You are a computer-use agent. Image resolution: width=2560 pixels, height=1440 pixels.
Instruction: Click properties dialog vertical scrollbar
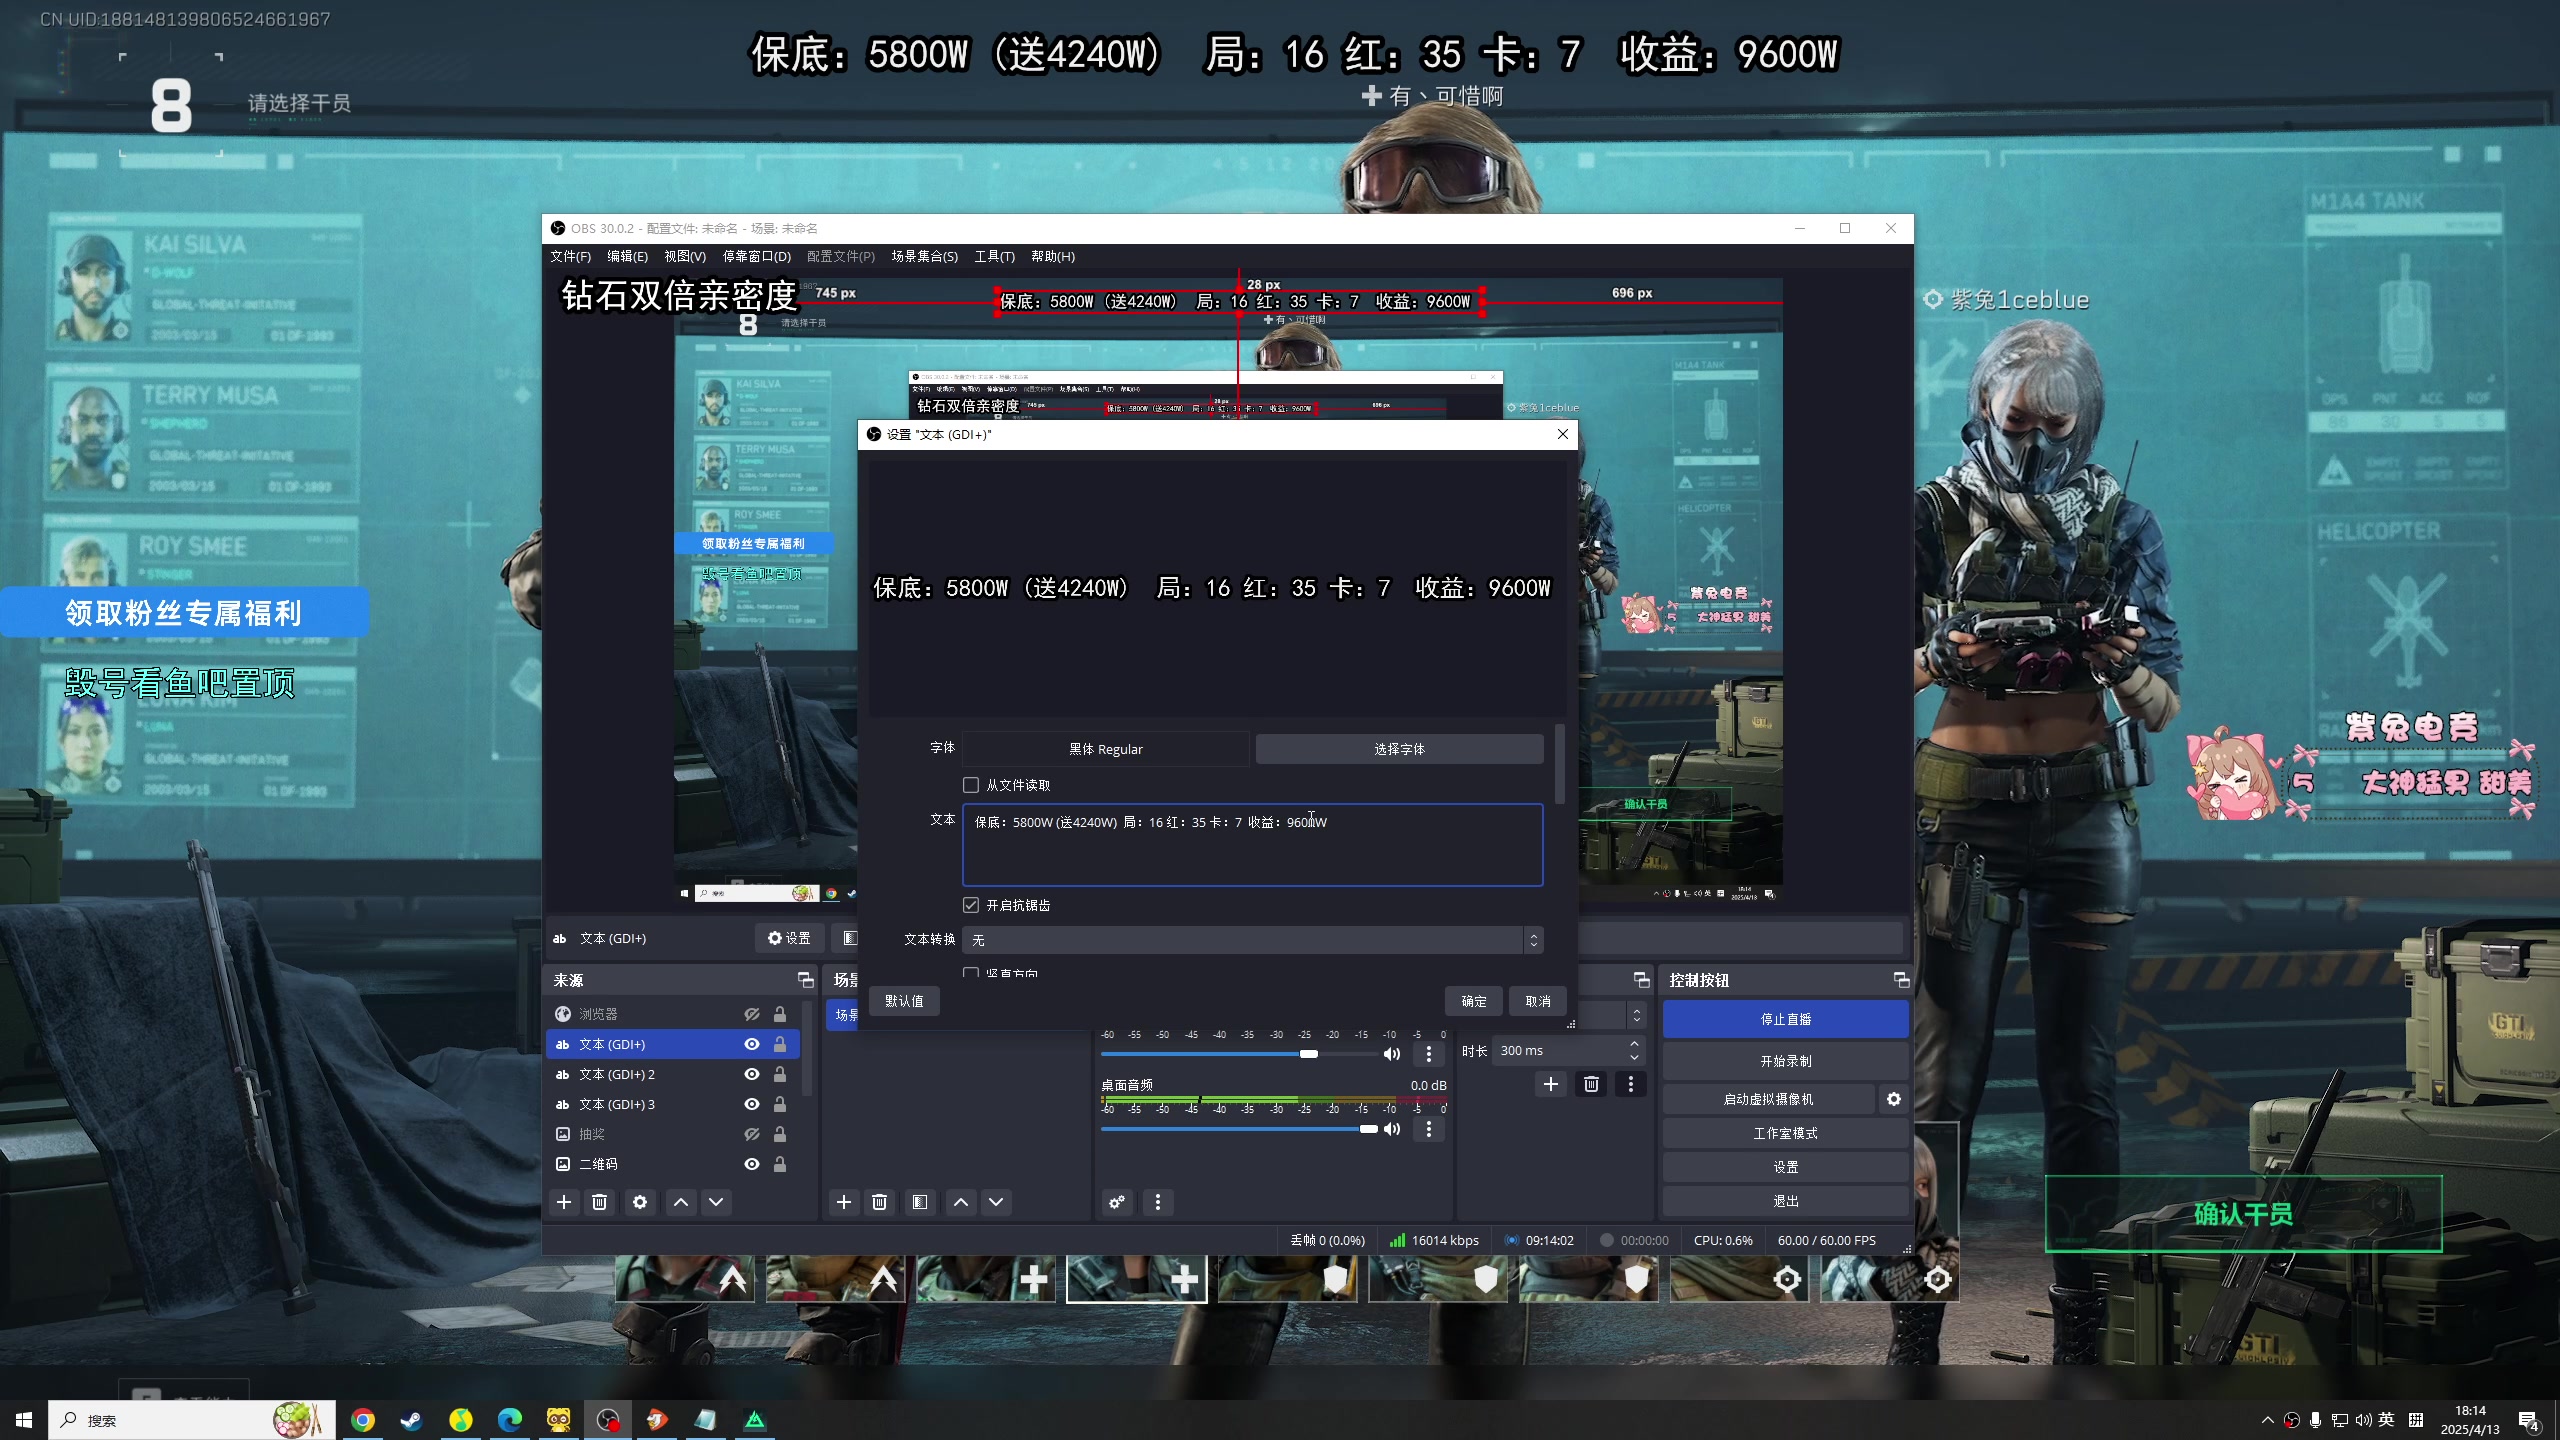[1560, 765]
